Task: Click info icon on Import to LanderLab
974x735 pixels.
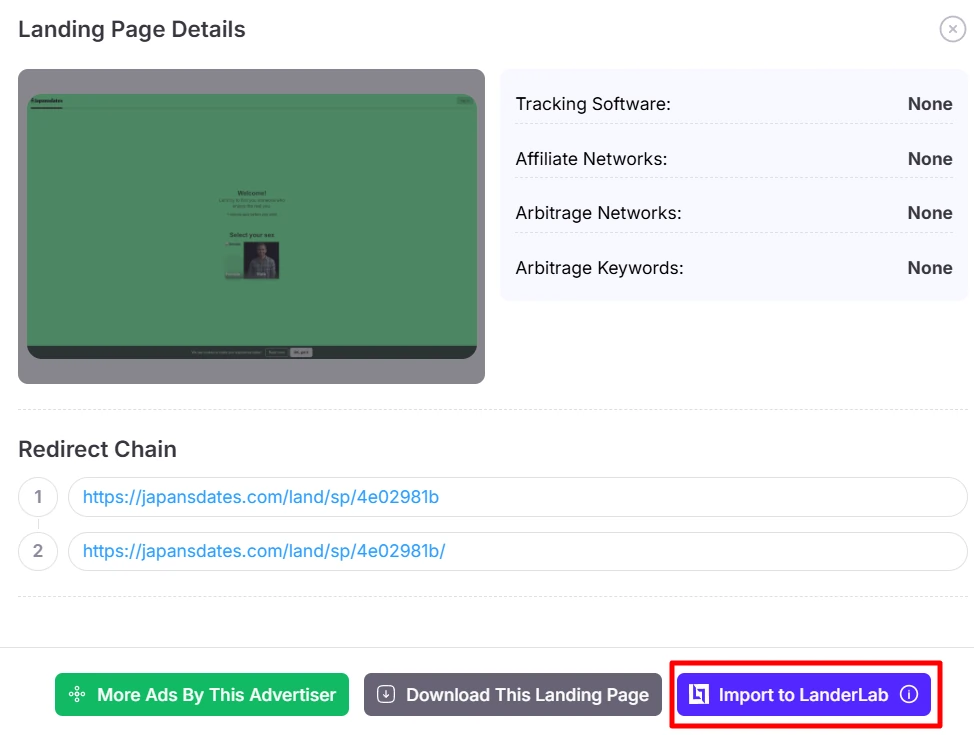Action: [909, 694]
